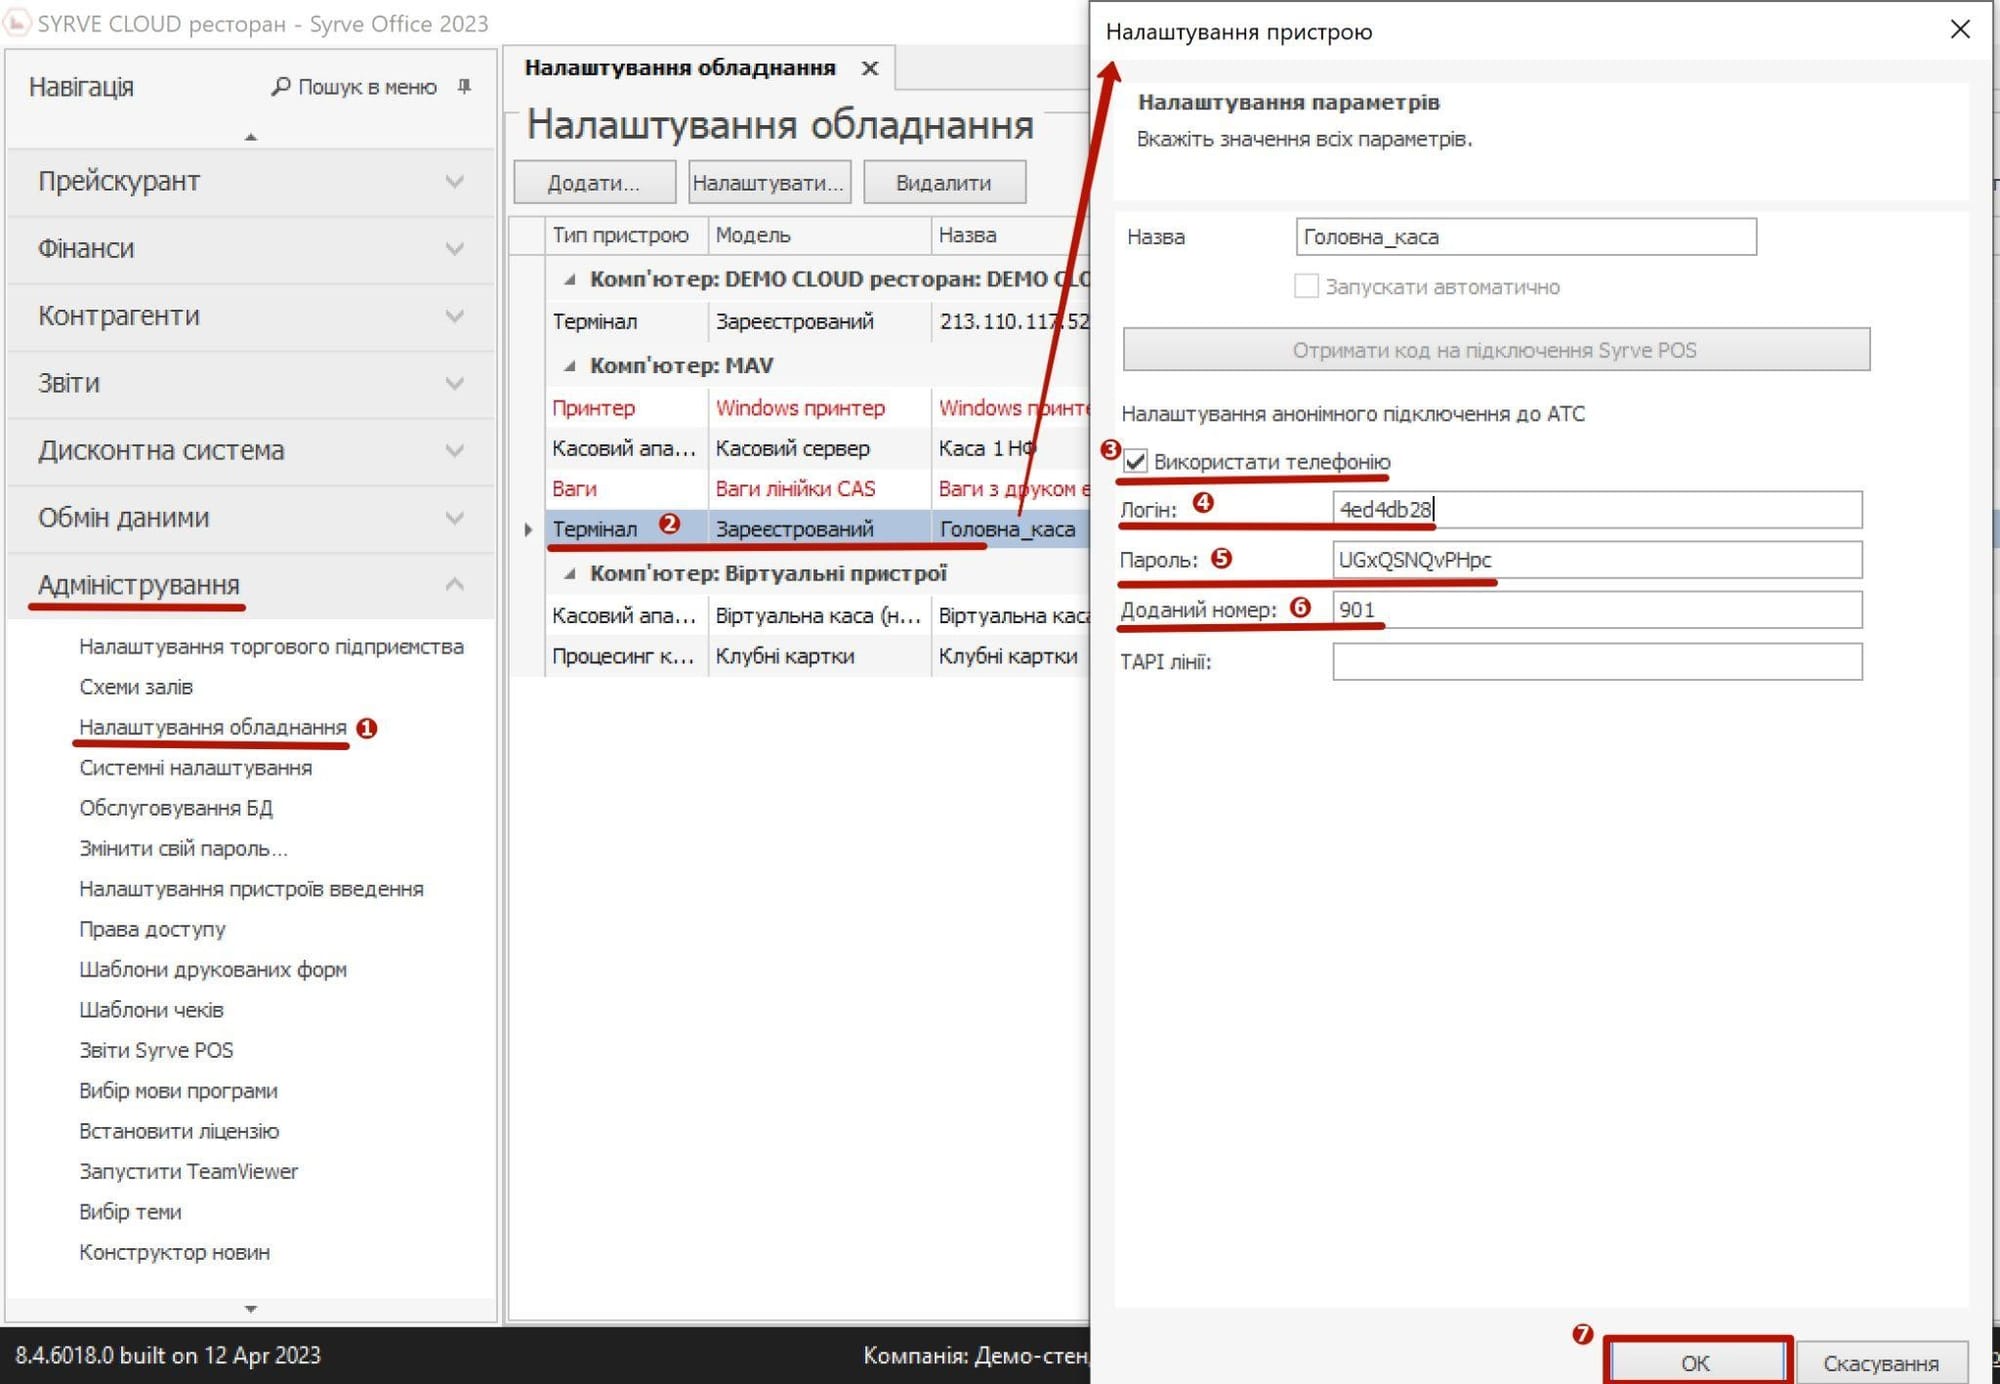Image resolution: width=2000 pixels, height=1384 pixels.
Task: Sort by the Модель column header
Action: [819, 235]
